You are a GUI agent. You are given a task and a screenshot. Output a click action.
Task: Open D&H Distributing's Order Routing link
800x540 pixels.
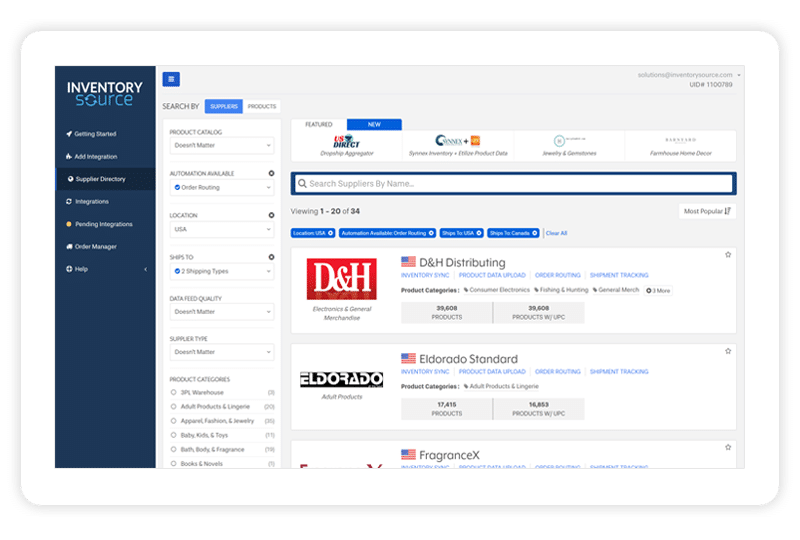557,275
